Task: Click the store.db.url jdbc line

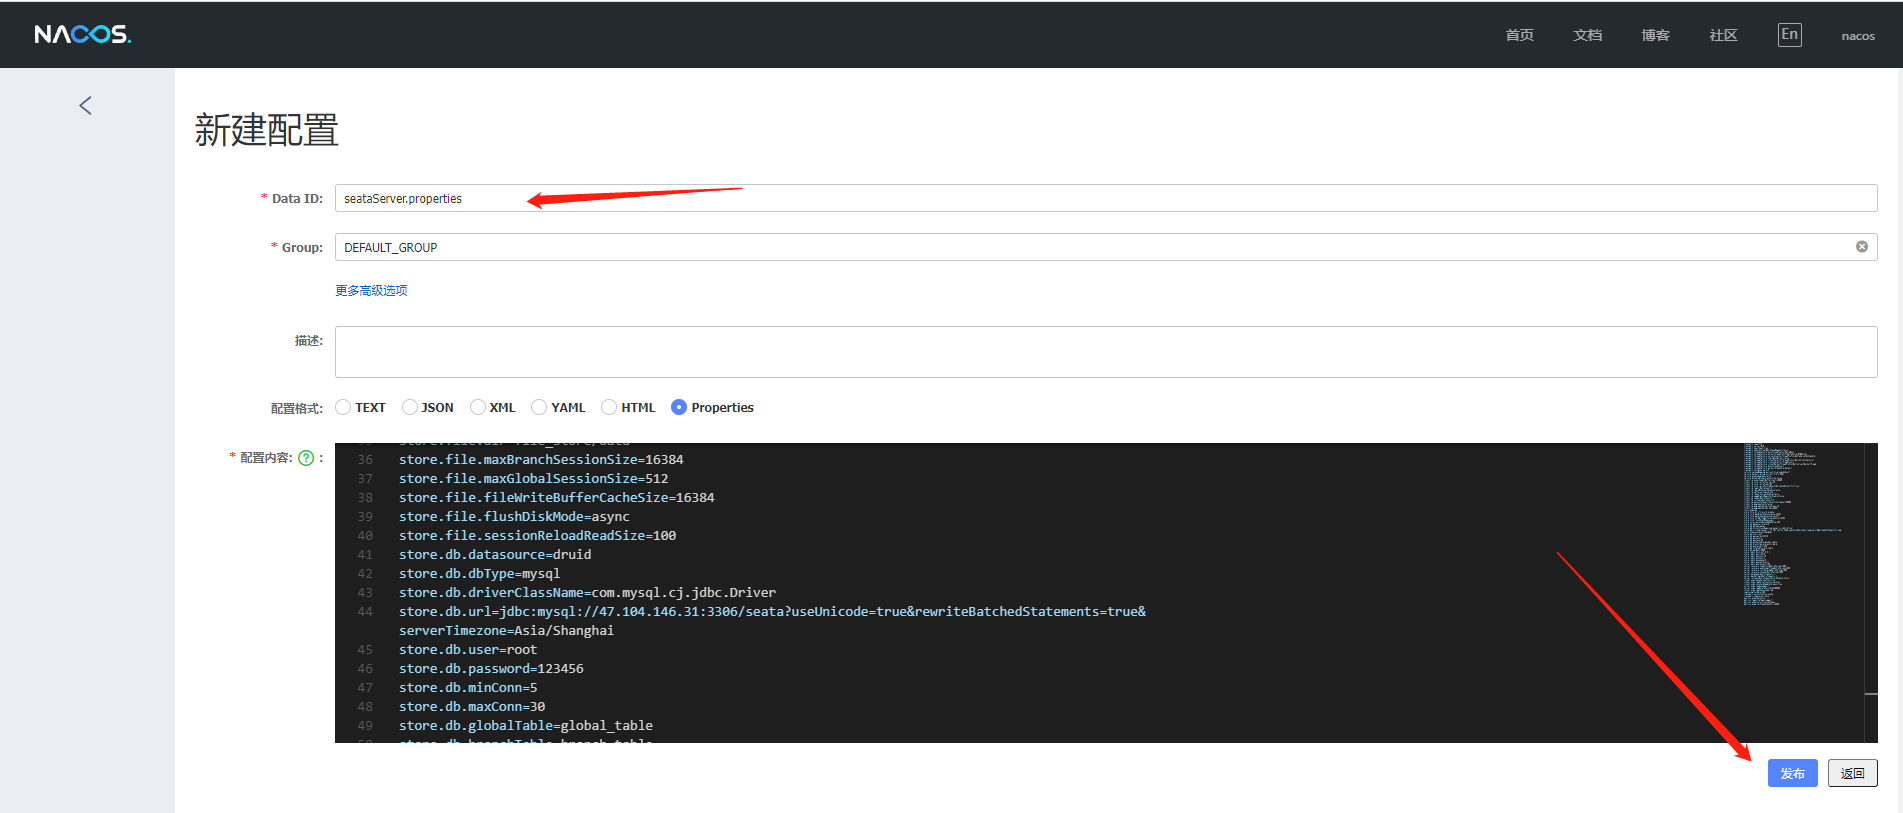Action: [x=772, y=612]
